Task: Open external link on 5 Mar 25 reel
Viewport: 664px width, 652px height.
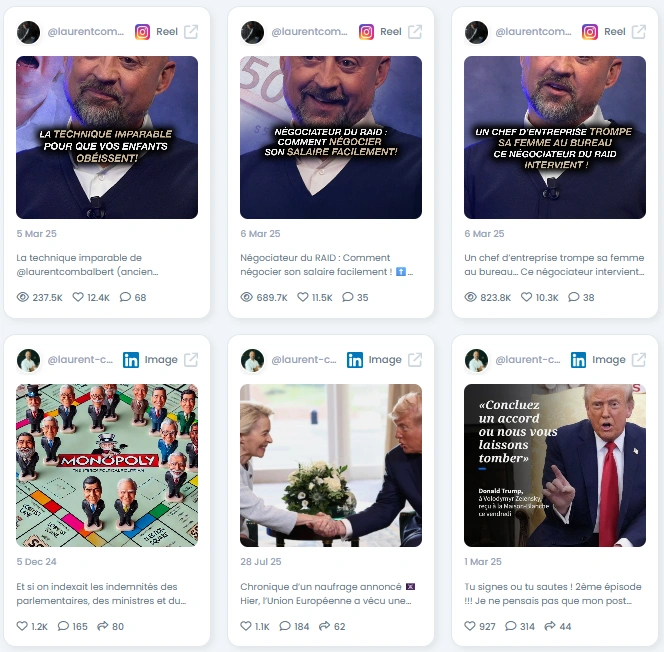Action: coord(191,32)
